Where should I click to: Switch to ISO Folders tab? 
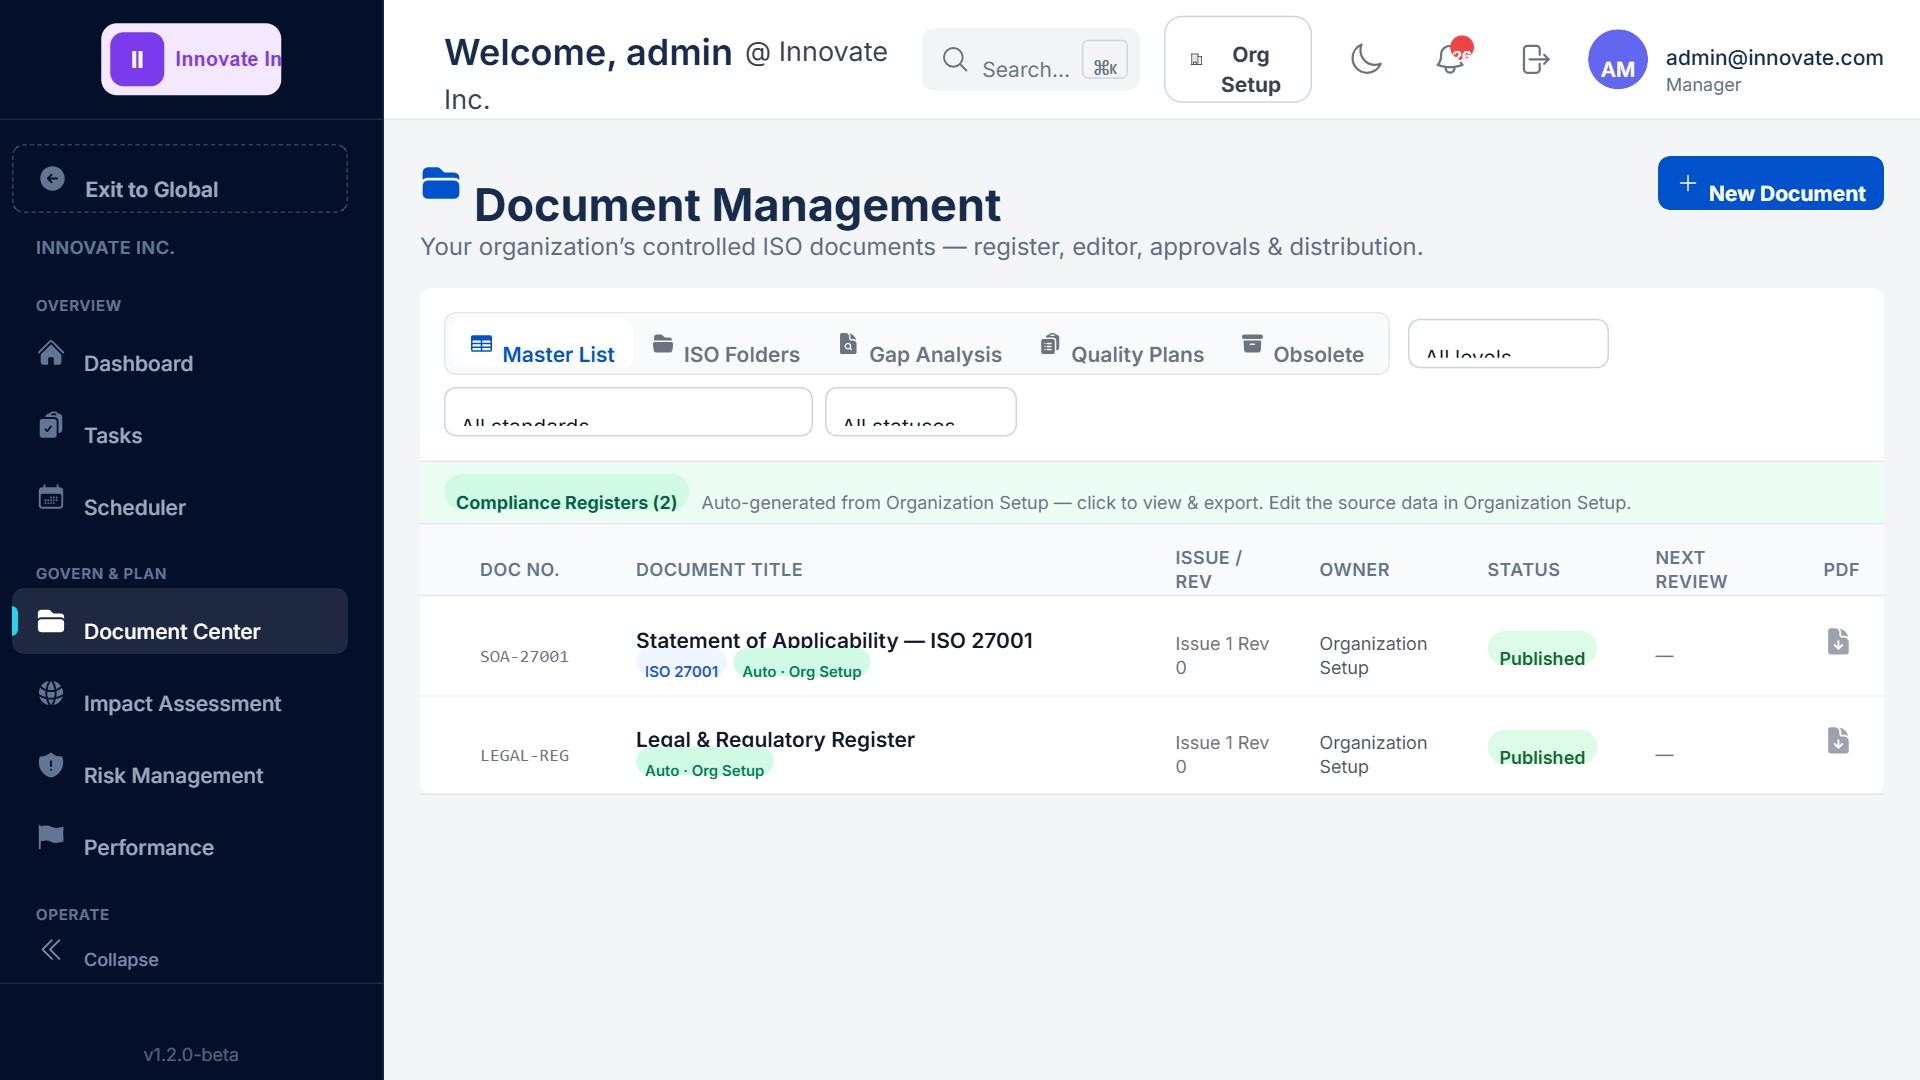(x=727, y=344)
